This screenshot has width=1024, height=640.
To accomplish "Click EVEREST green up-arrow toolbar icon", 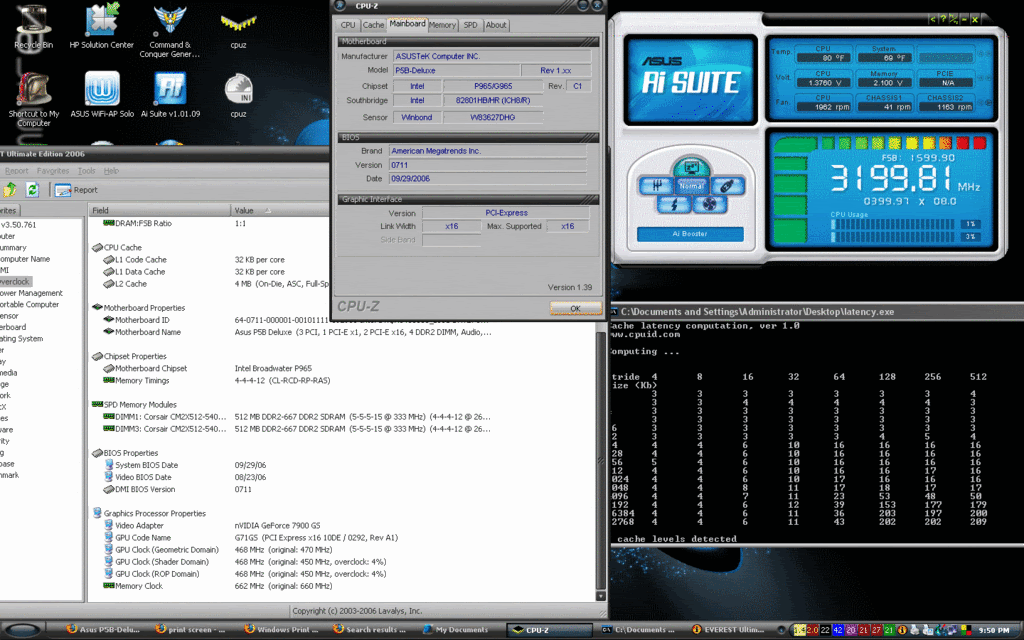I will pyautogui.click(x=10, y=189).
